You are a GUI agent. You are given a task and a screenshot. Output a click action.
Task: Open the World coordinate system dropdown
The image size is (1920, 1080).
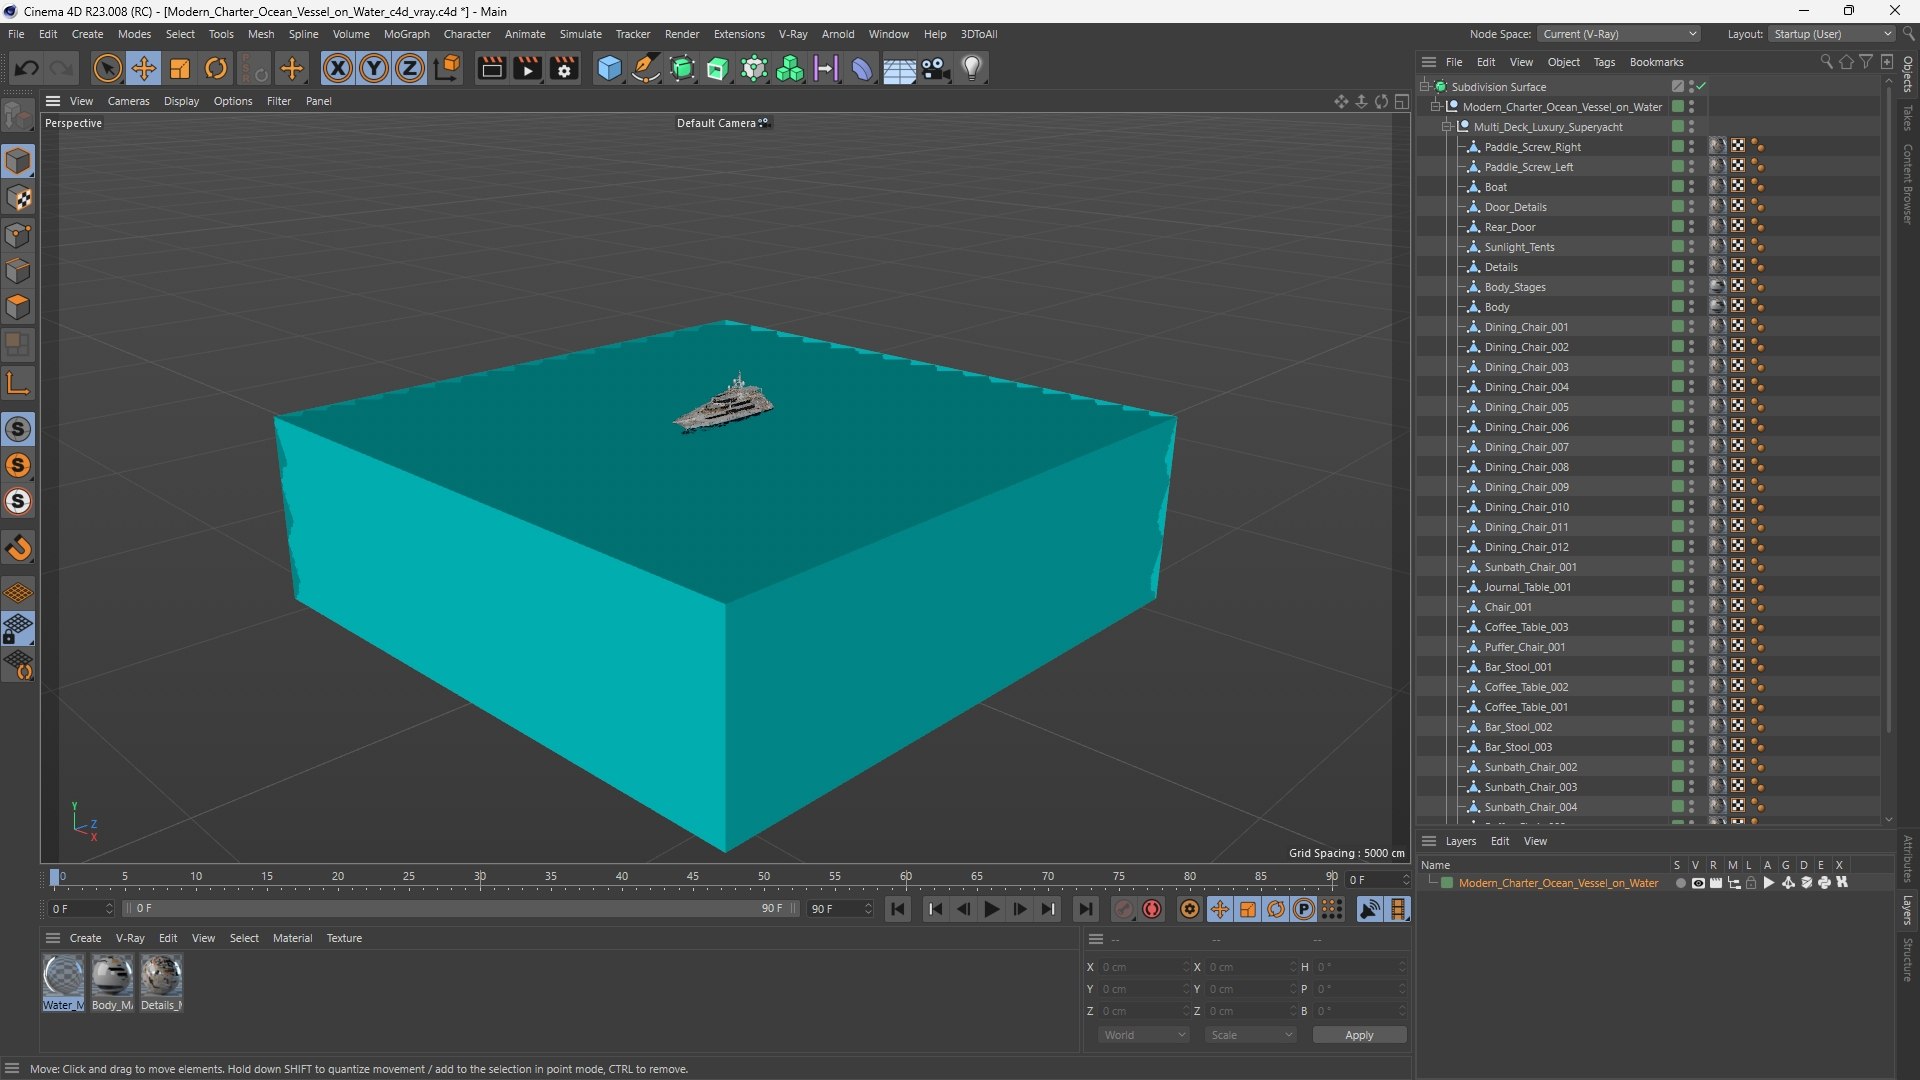[x=1144, y=1035]
